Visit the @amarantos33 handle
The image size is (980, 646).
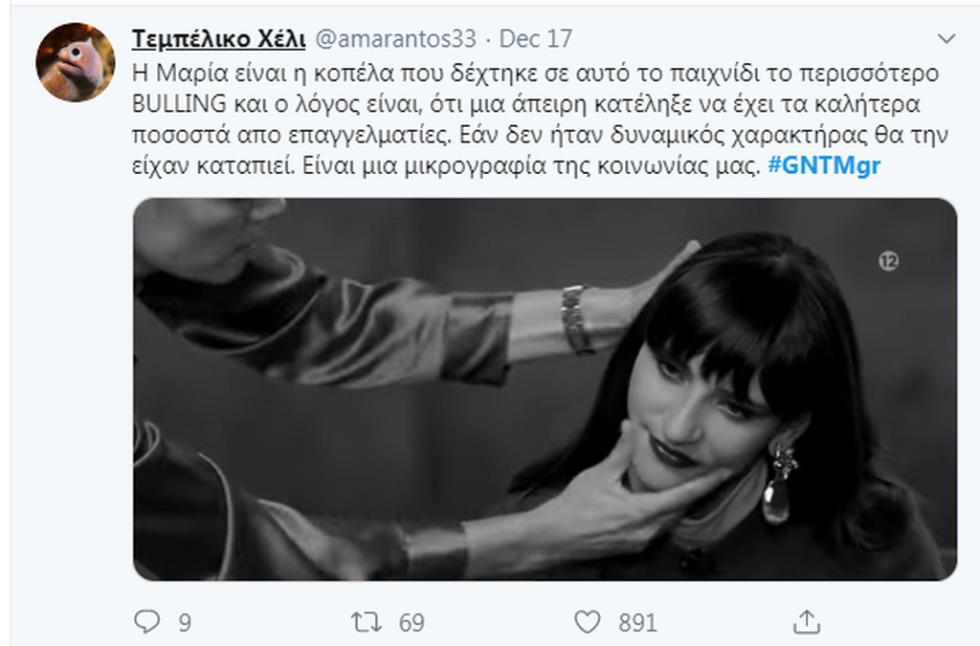(396, 39)
